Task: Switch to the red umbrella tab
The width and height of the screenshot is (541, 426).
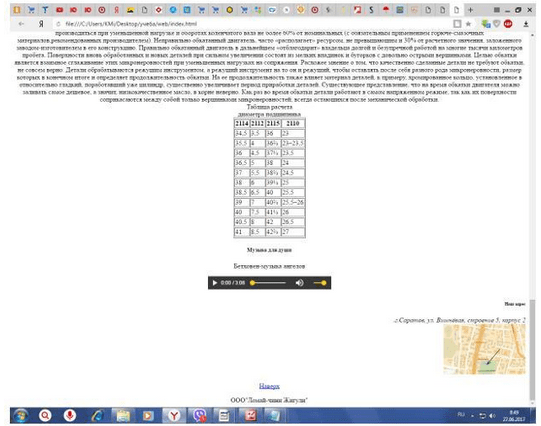Action: point(386,10)
